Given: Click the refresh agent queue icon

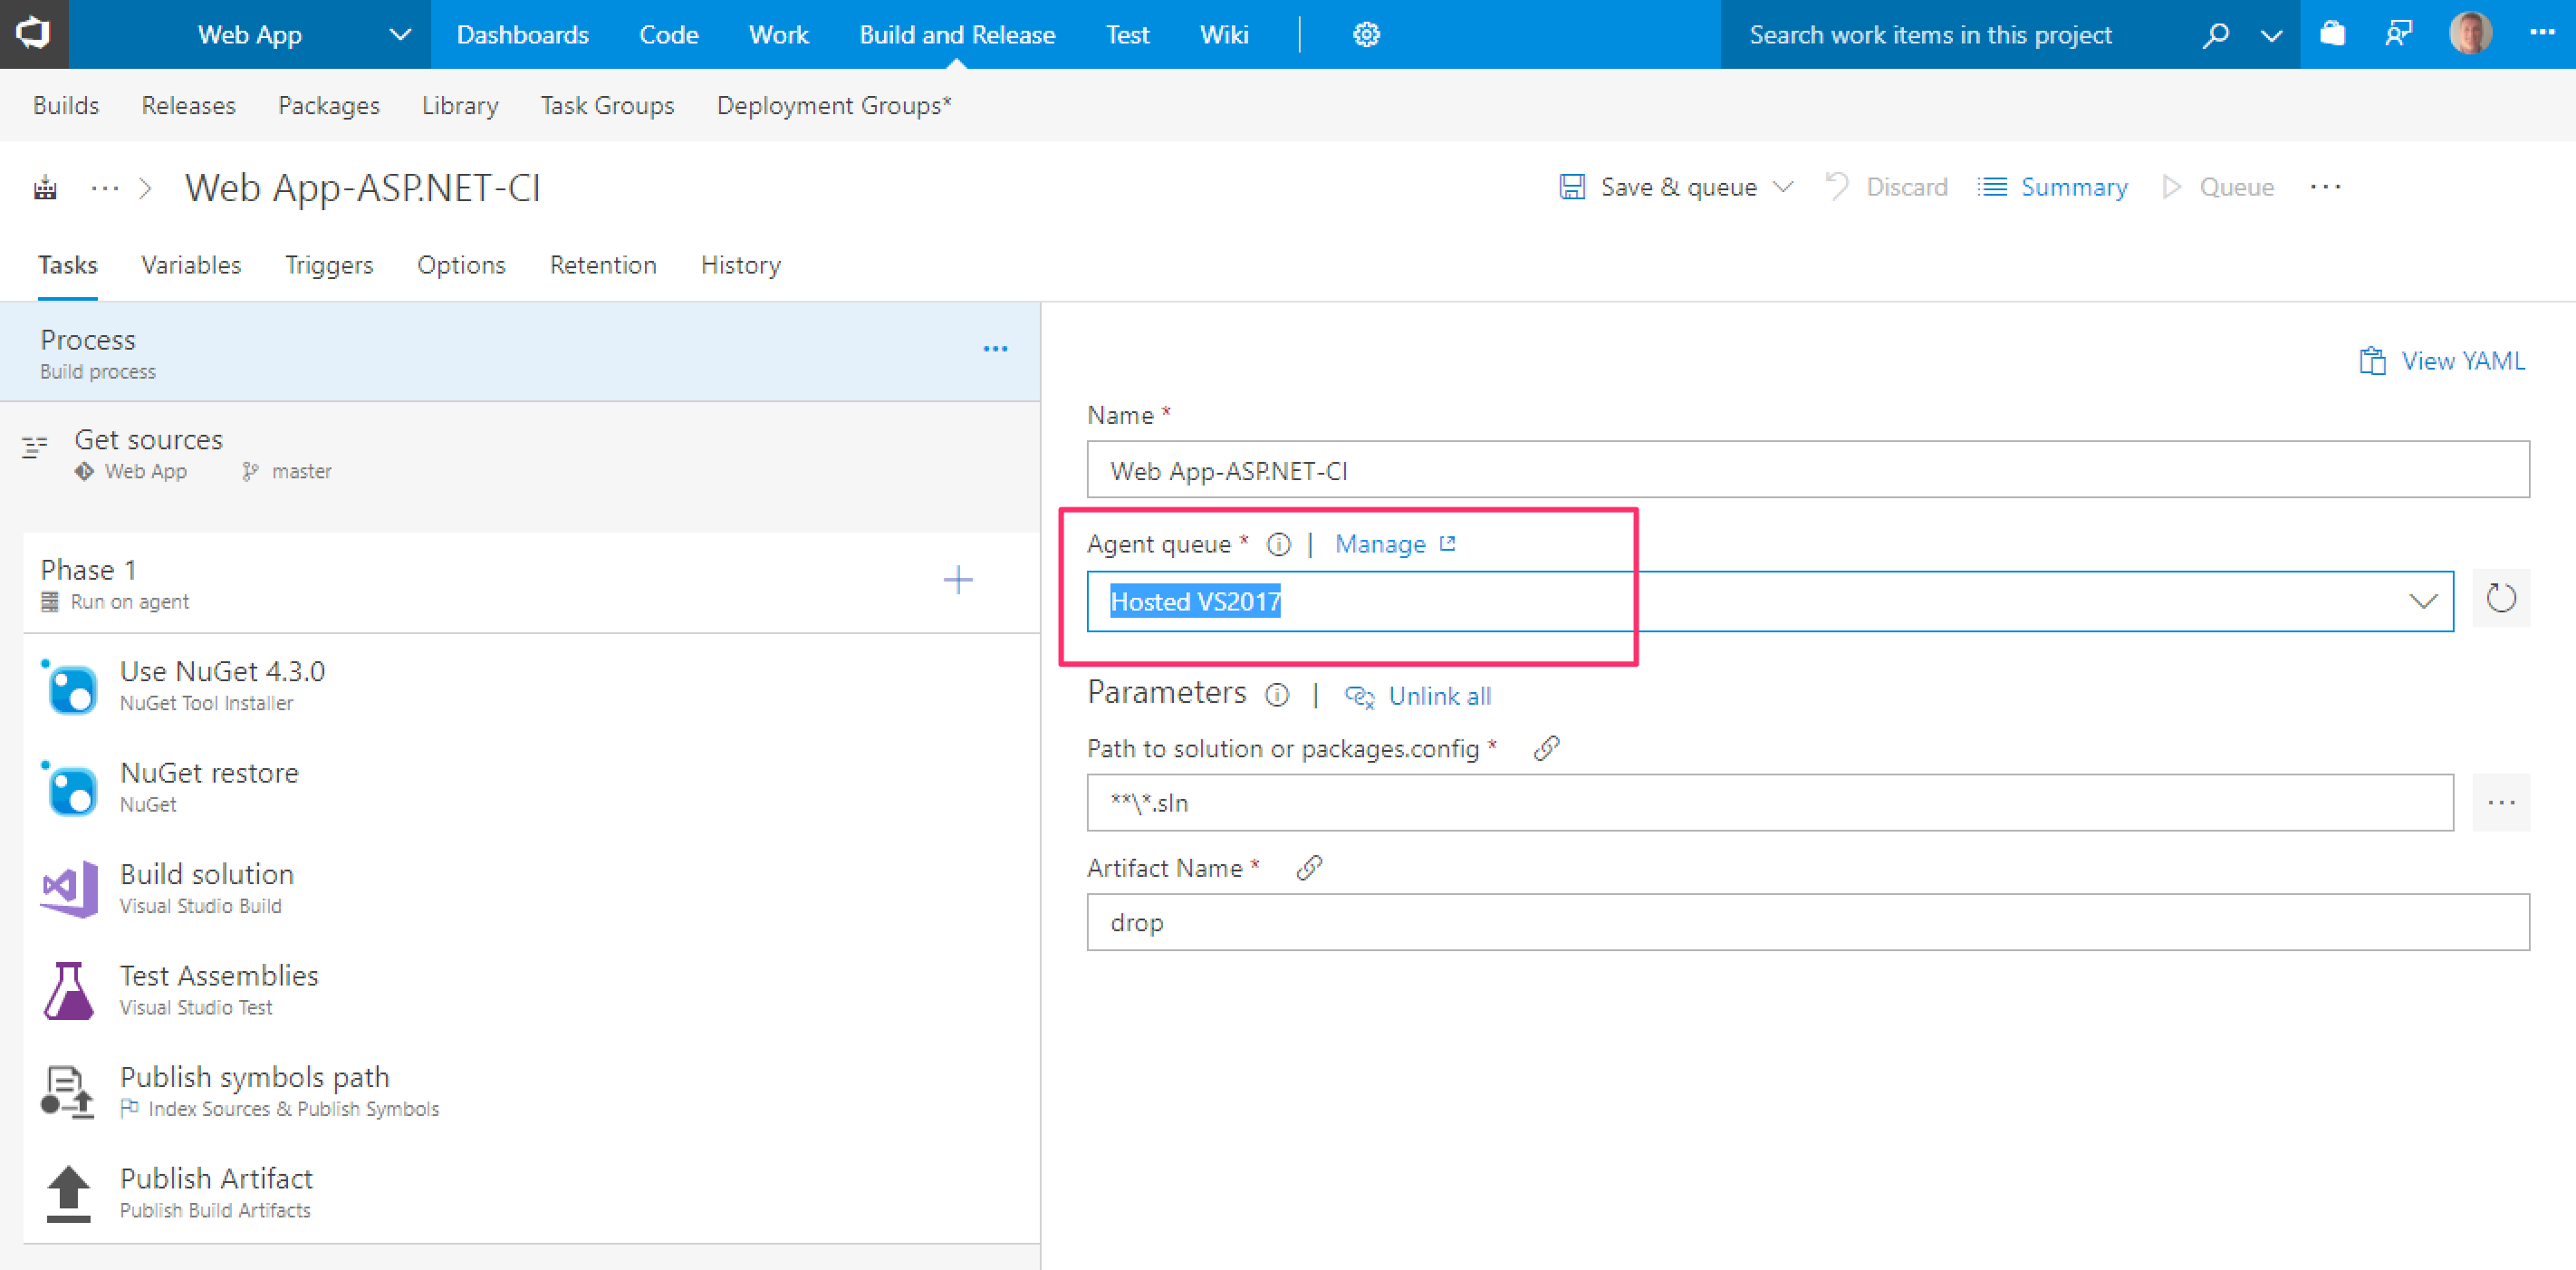Looking at the screenshot, I should (2500, 599).
